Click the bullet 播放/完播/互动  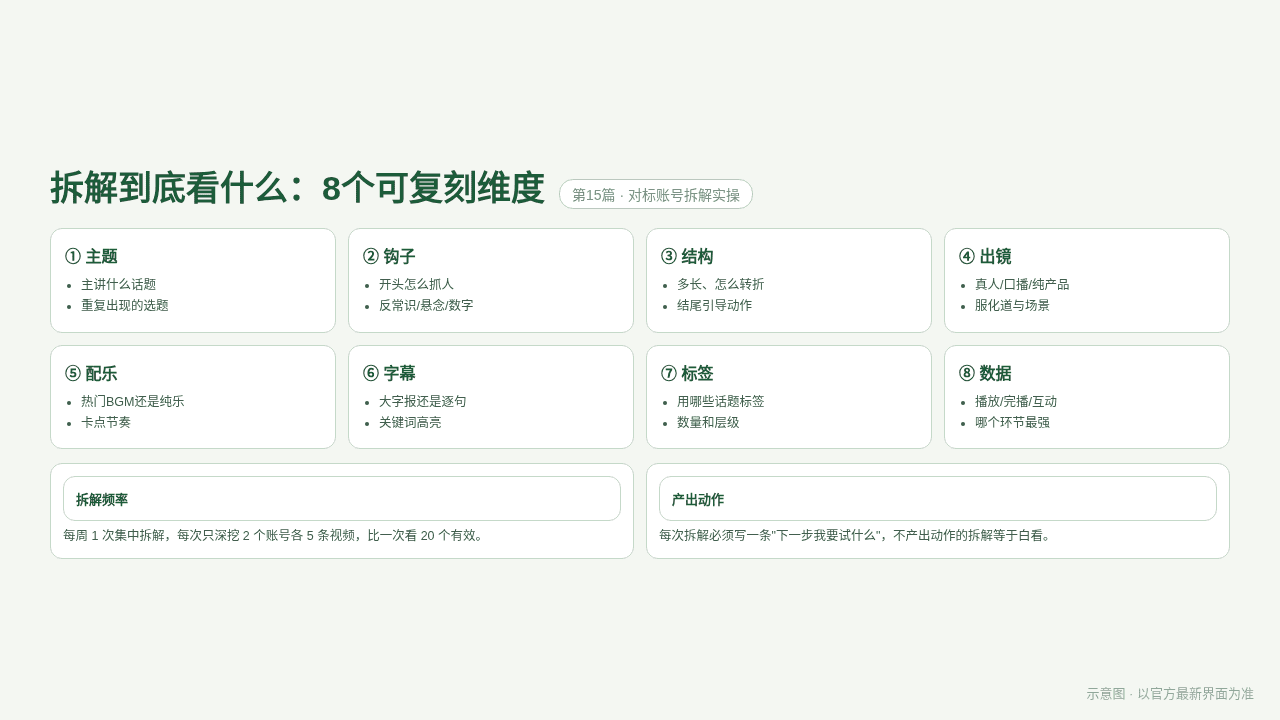pos(1016,401)
